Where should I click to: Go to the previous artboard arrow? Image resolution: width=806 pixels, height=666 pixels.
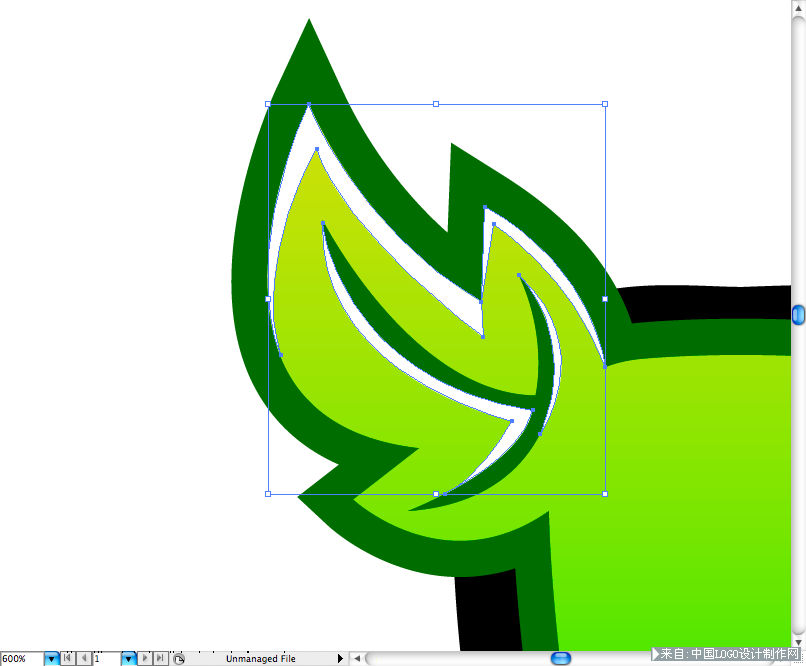pyautogui.click(x=84, y=658)
